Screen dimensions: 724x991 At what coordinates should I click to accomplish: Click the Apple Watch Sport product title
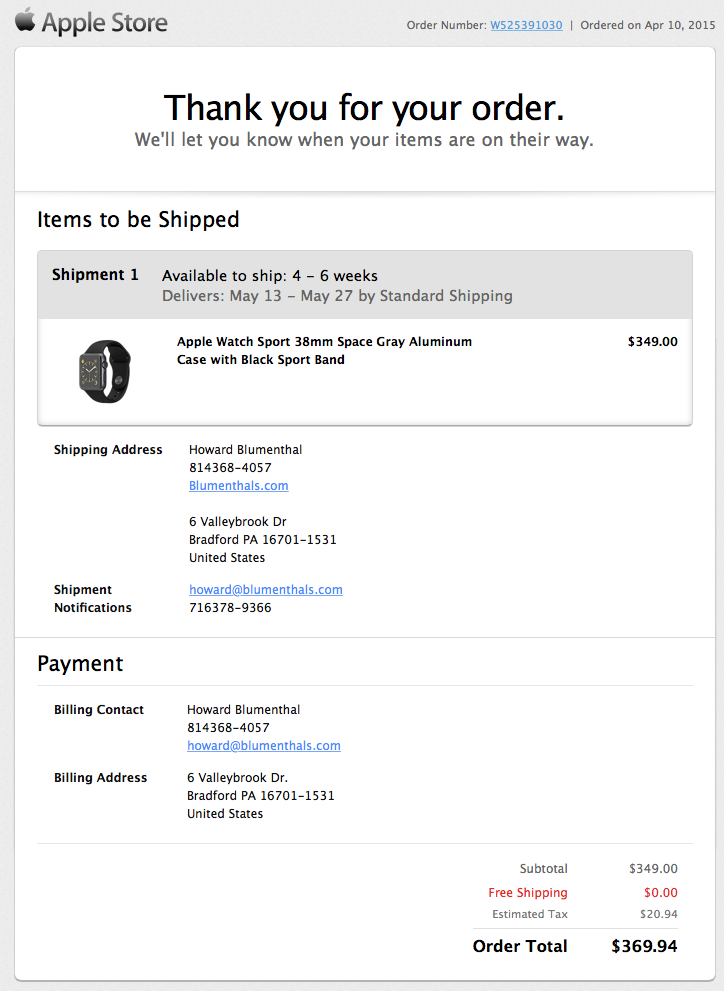[x=324, y=351]
